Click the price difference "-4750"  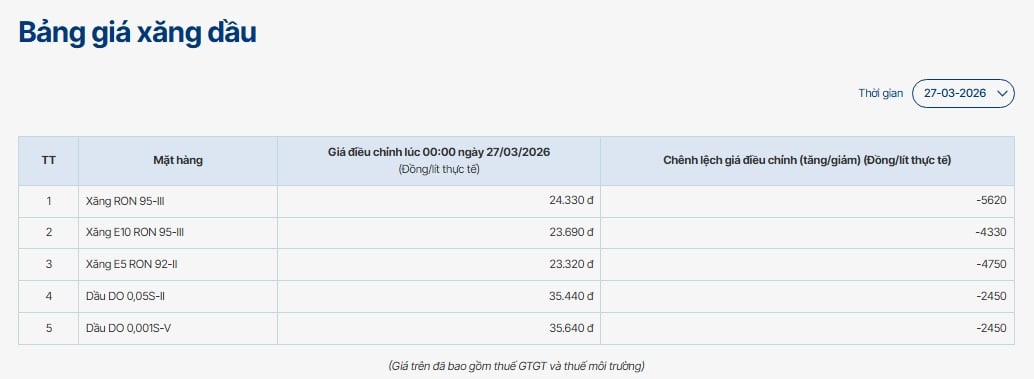click(x=992, y=264)
